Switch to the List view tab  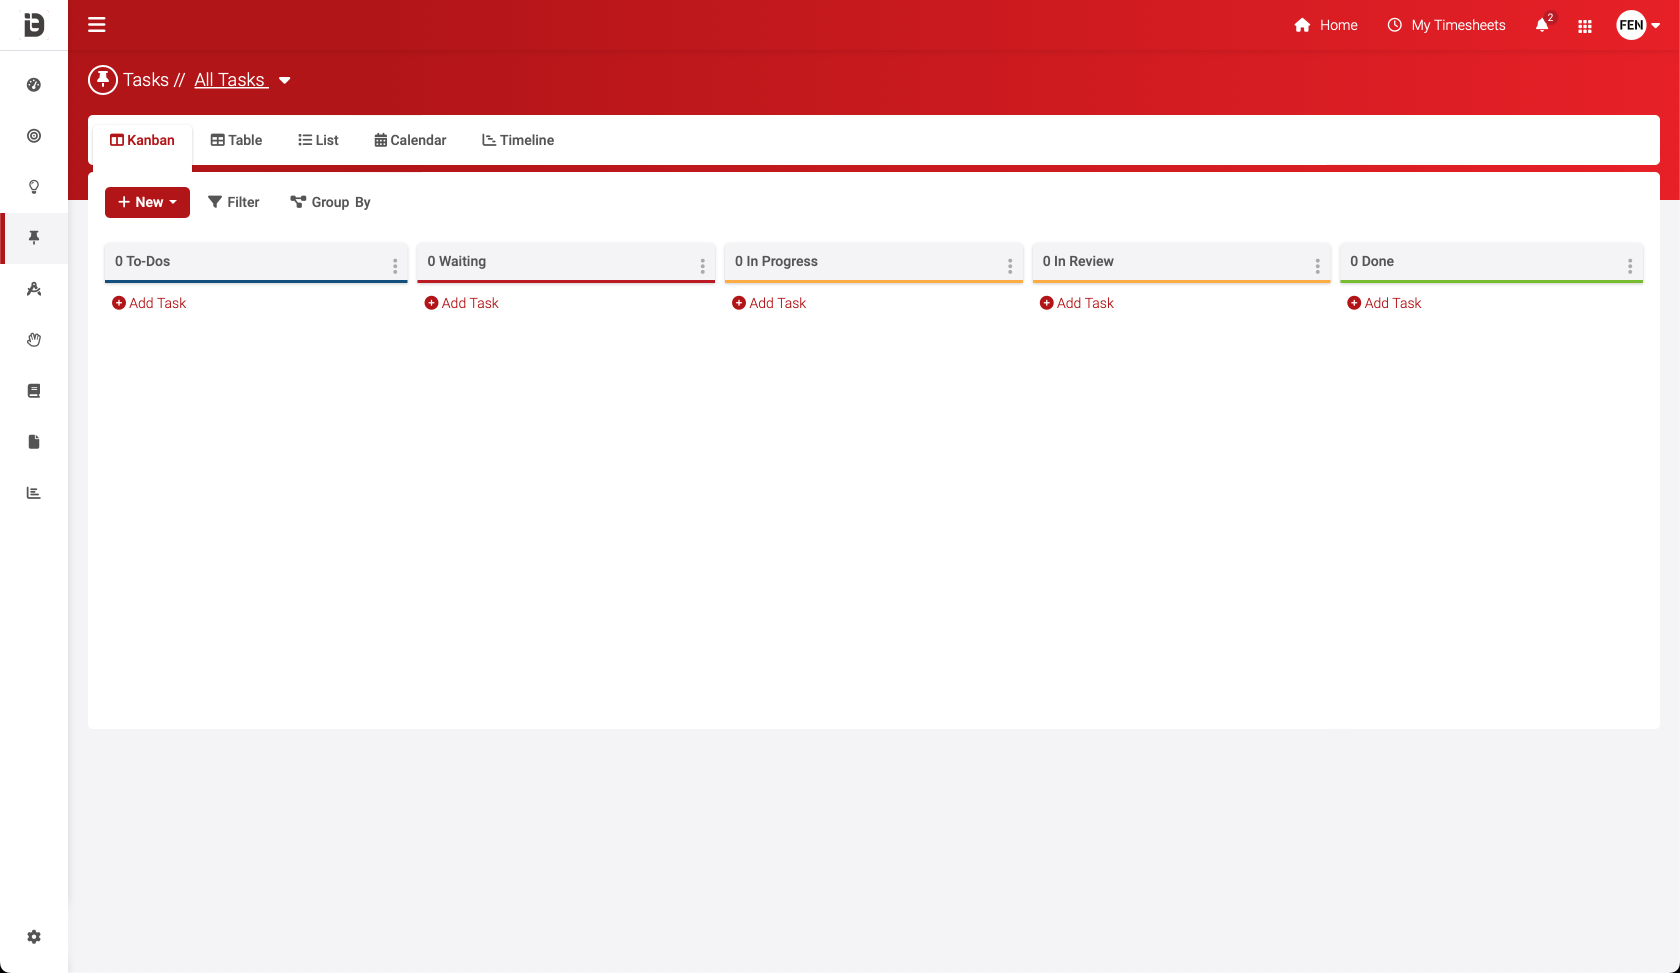pos(318,140)
